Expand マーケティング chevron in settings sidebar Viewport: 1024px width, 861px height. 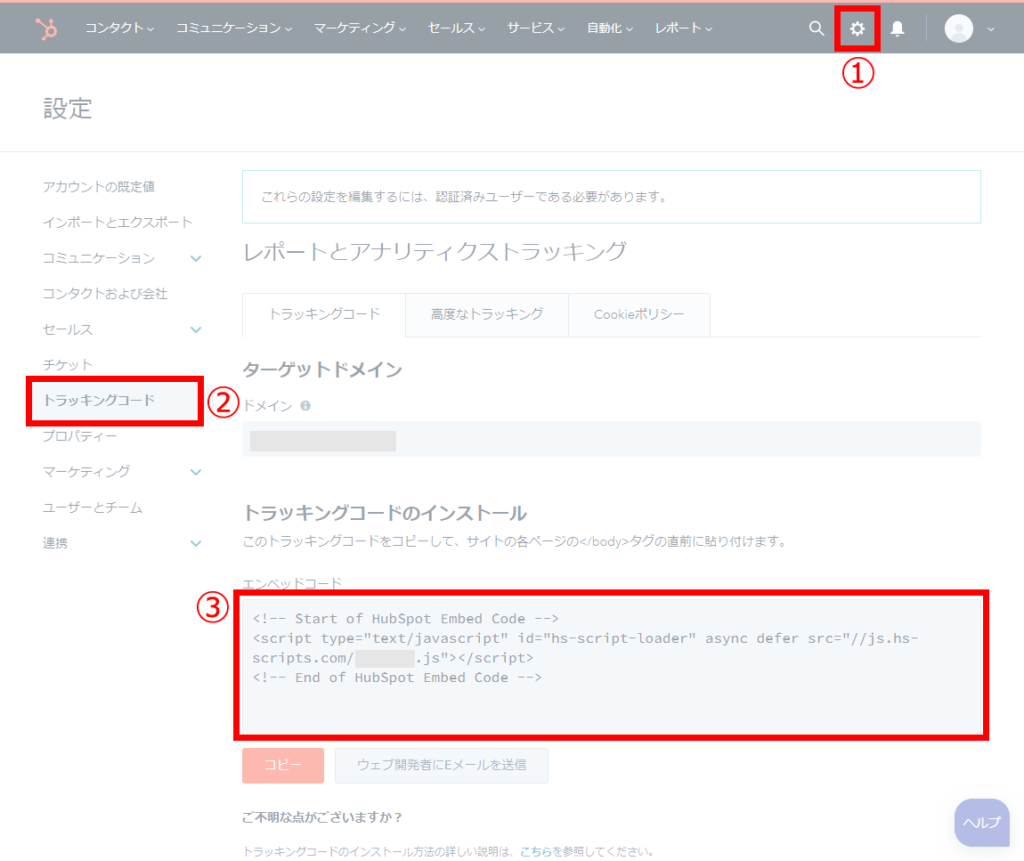[x=195, y=472]
